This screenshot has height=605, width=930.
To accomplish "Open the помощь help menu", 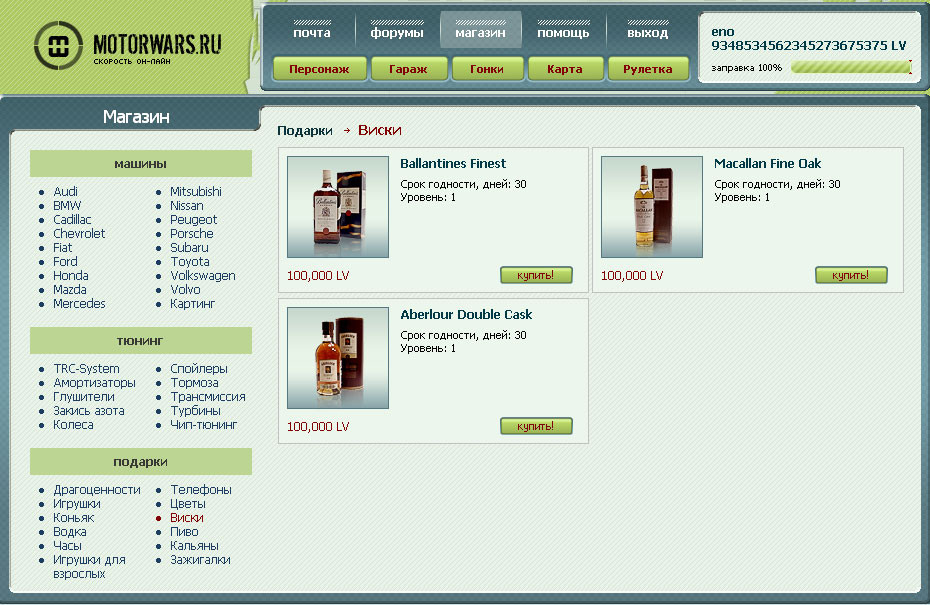I will (563, 33).
